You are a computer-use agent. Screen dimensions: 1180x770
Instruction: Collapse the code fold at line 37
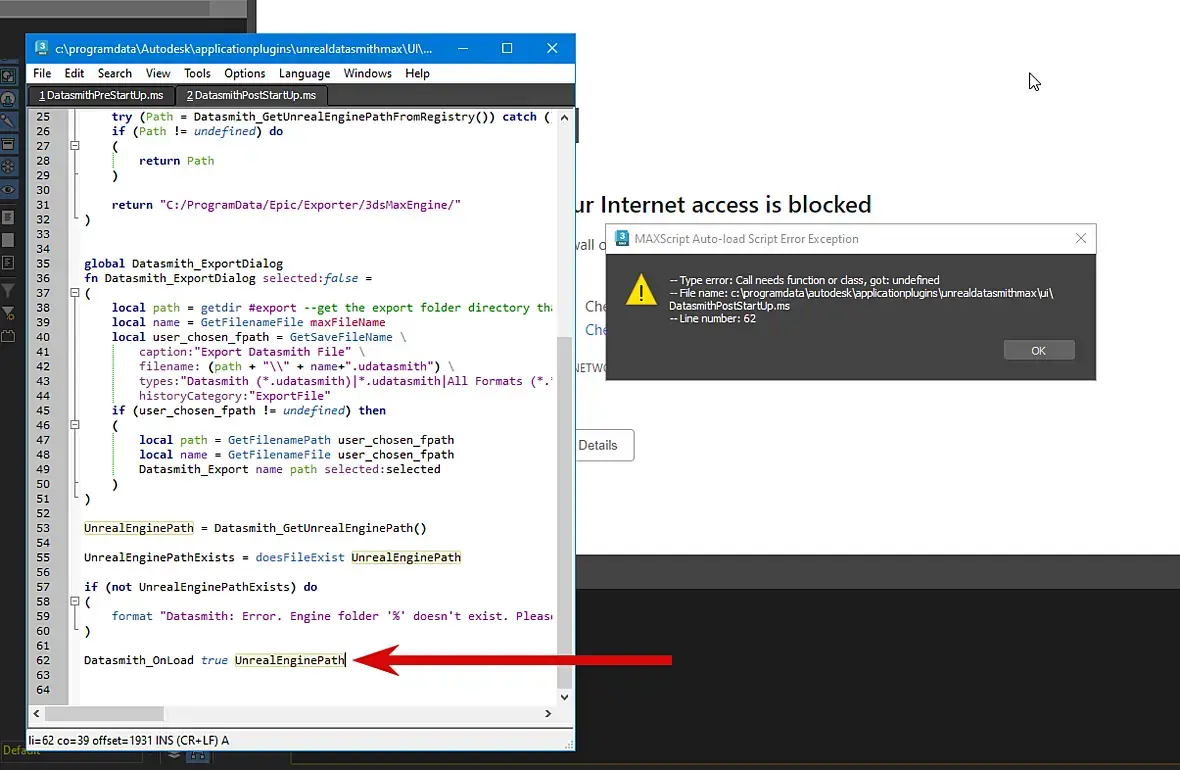(x=75, y=293)
